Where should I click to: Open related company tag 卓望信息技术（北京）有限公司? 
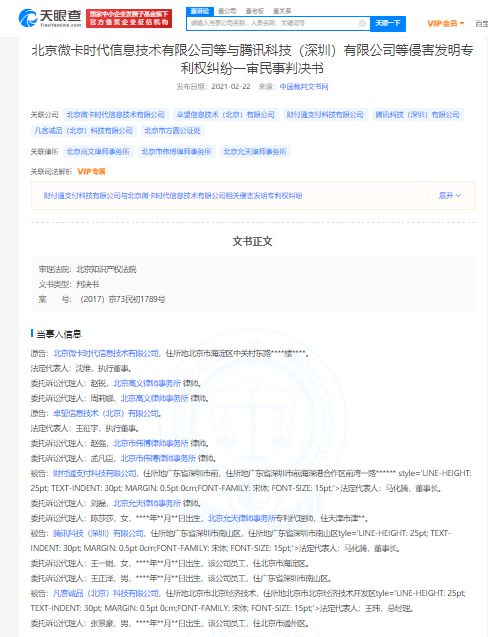(x=226, y=115)
